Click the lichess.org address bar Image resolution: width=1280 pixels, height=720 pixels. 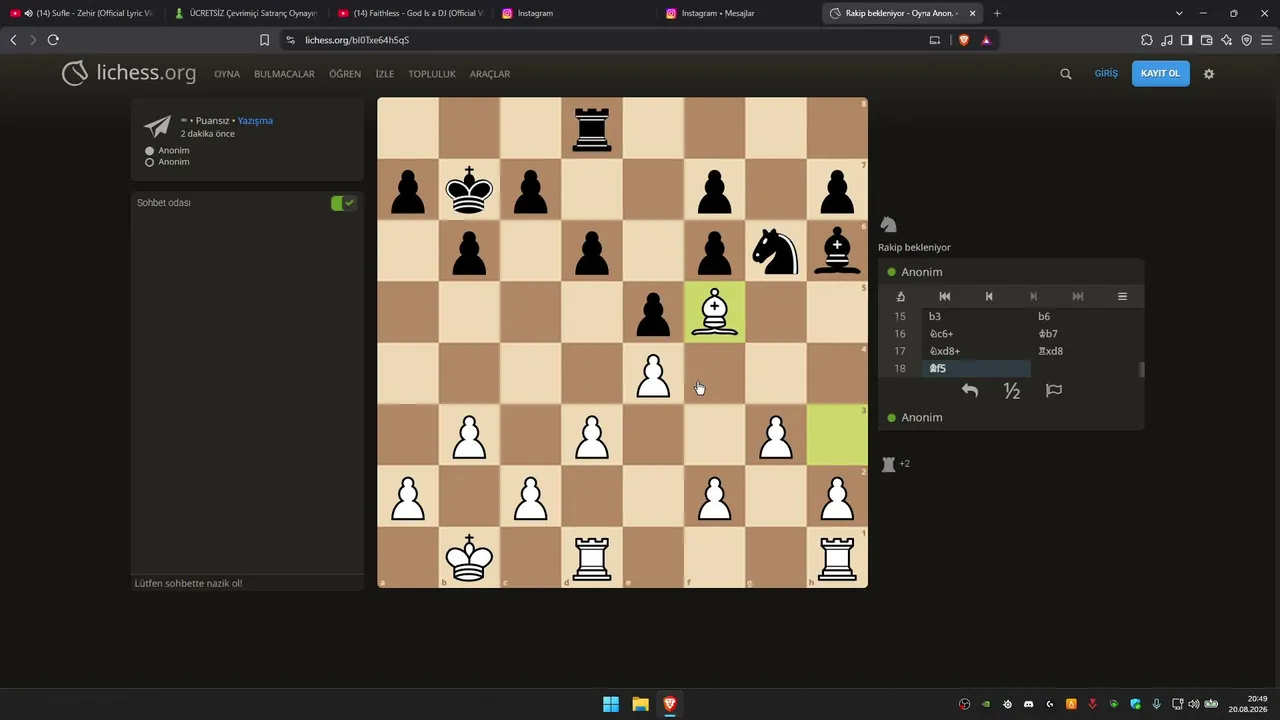[x=600, y=40]
